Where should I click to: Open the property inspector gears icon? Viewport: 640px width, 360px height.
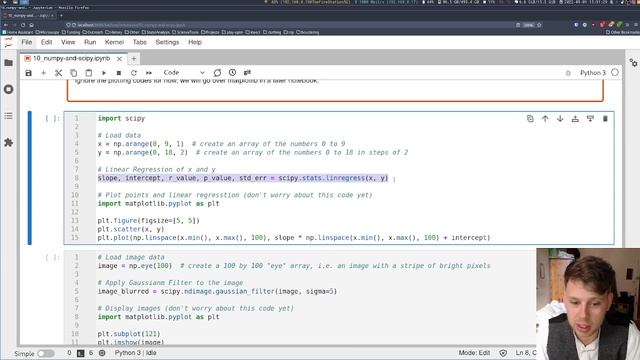click(633, 63)
